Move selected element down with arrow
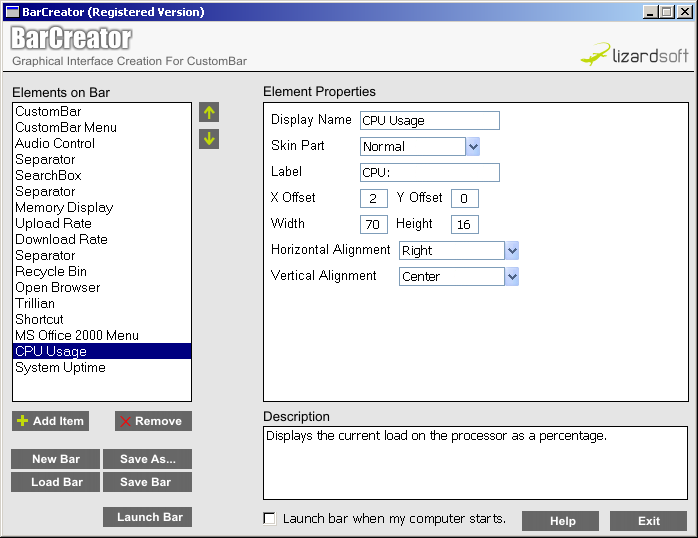 click(x=209, y=139)
